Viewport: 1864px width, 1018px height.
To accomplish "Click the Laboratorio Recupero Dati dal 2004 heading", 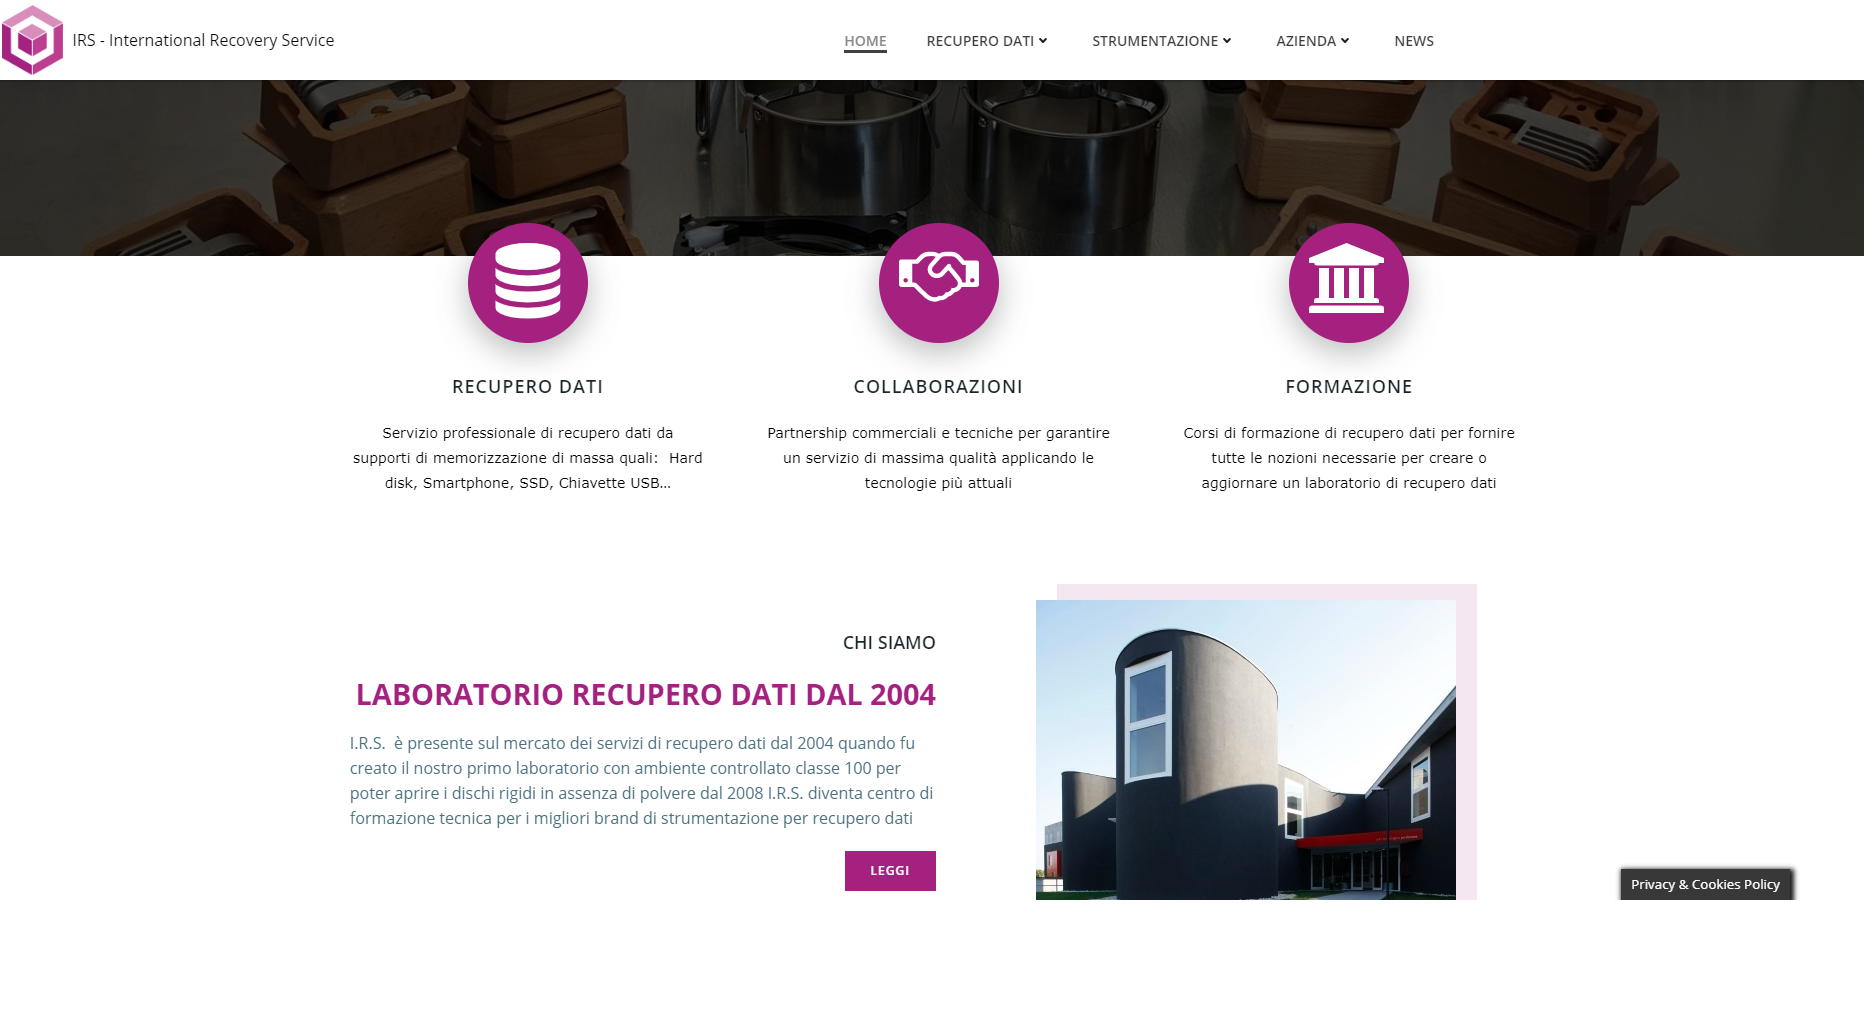I will [645, 694].
